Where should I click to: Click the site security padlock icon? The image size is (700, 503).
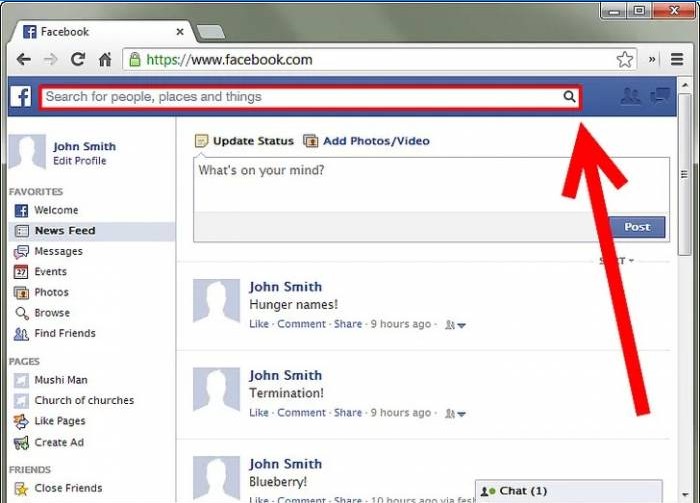point(135,59)
